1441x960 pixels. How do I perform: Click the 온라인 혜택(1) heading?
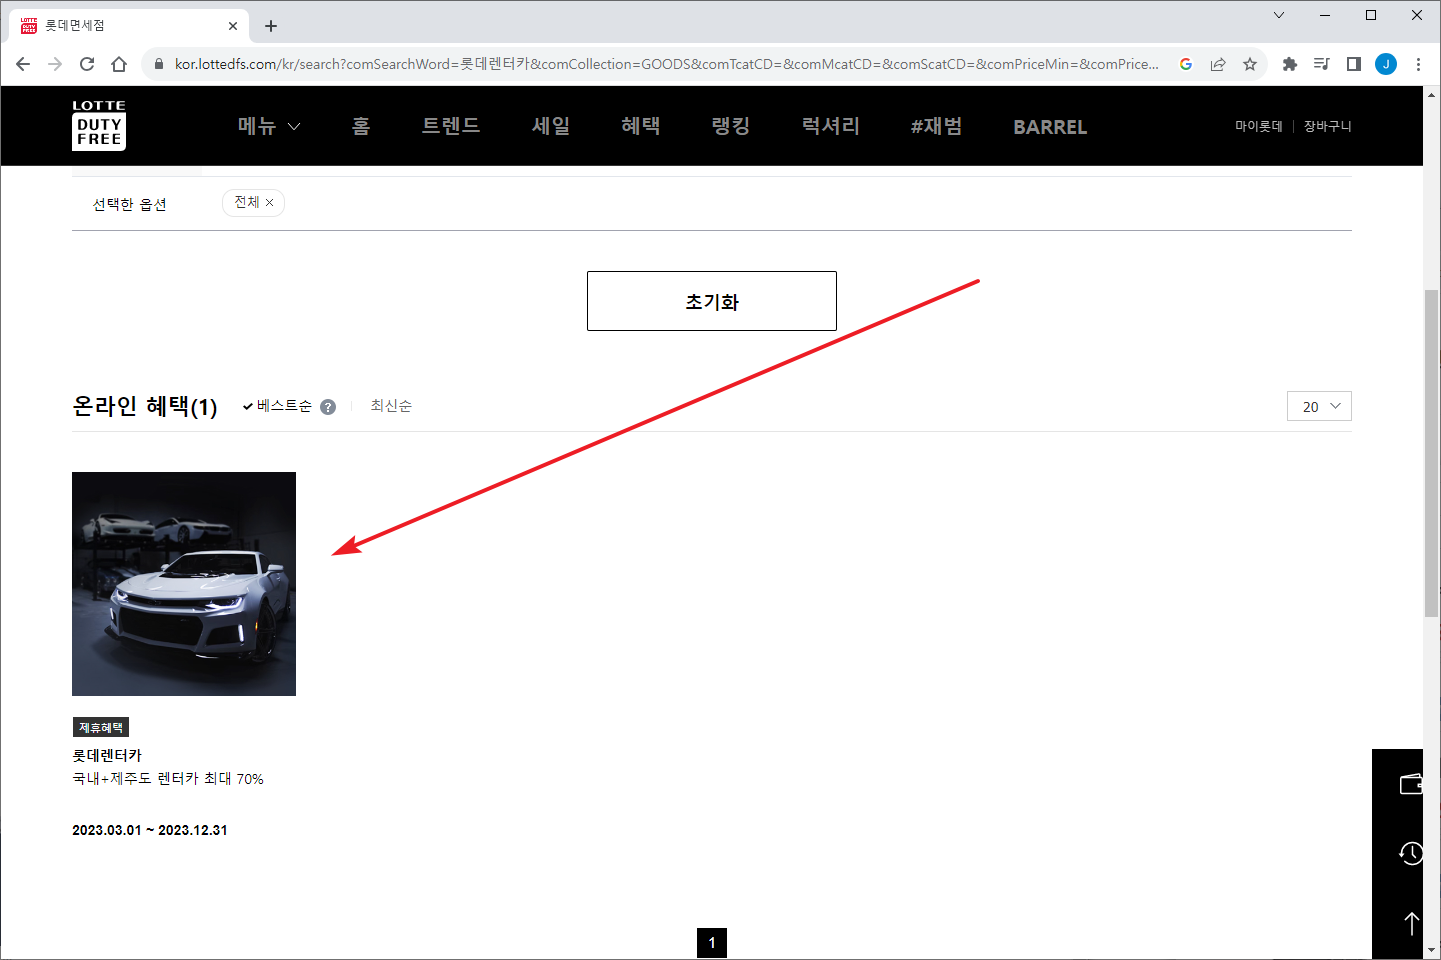[x=145, y=406]
